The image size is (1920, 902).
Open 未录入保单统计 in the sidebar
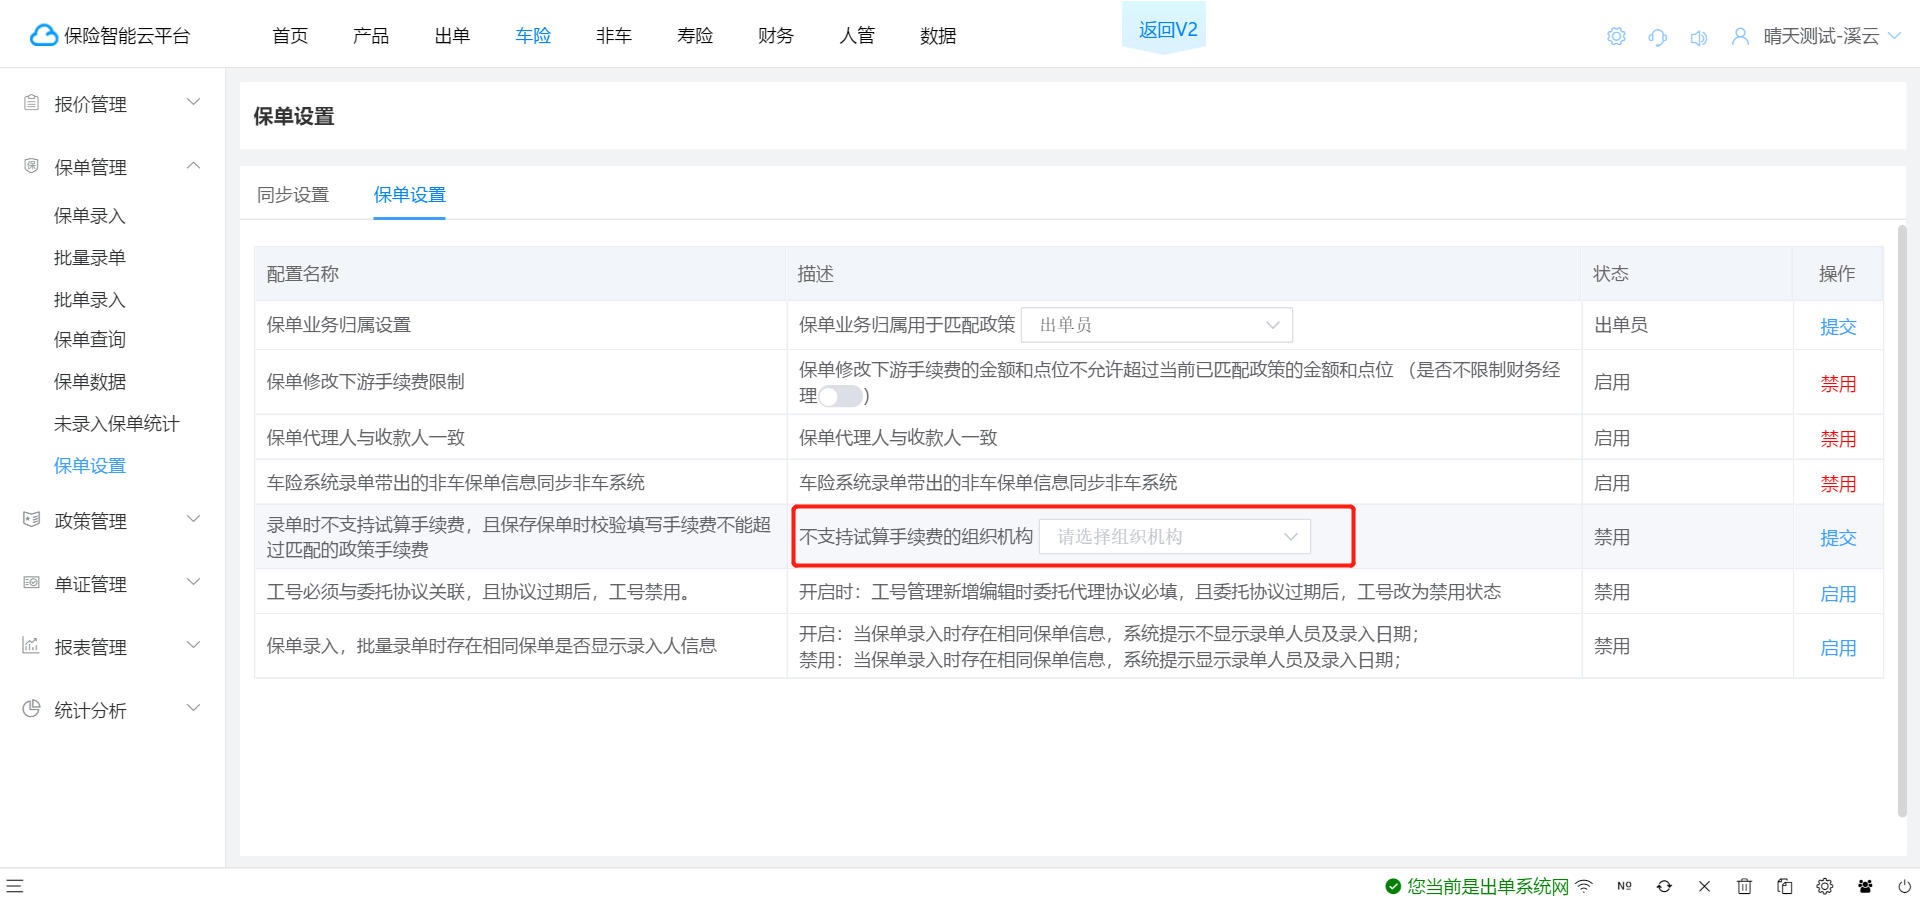(x=117, y=424)
